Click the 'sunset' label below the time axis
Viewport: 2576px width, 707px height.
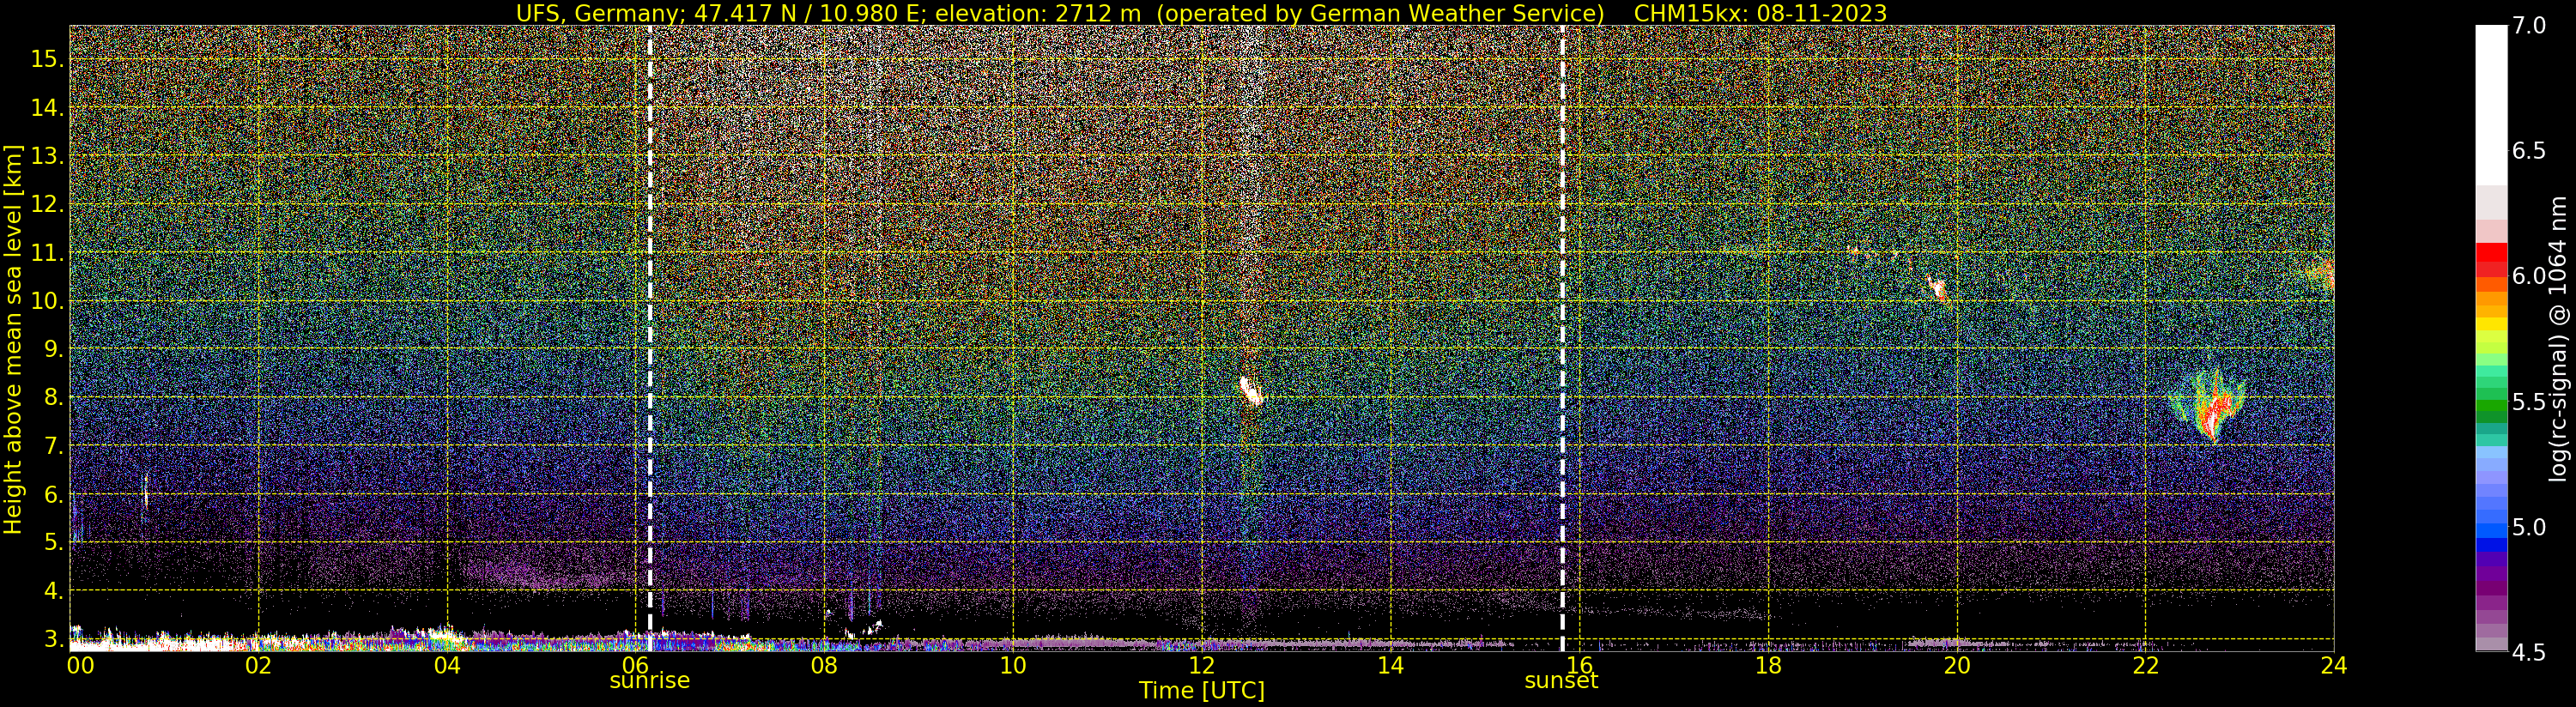pos(1561,681)
